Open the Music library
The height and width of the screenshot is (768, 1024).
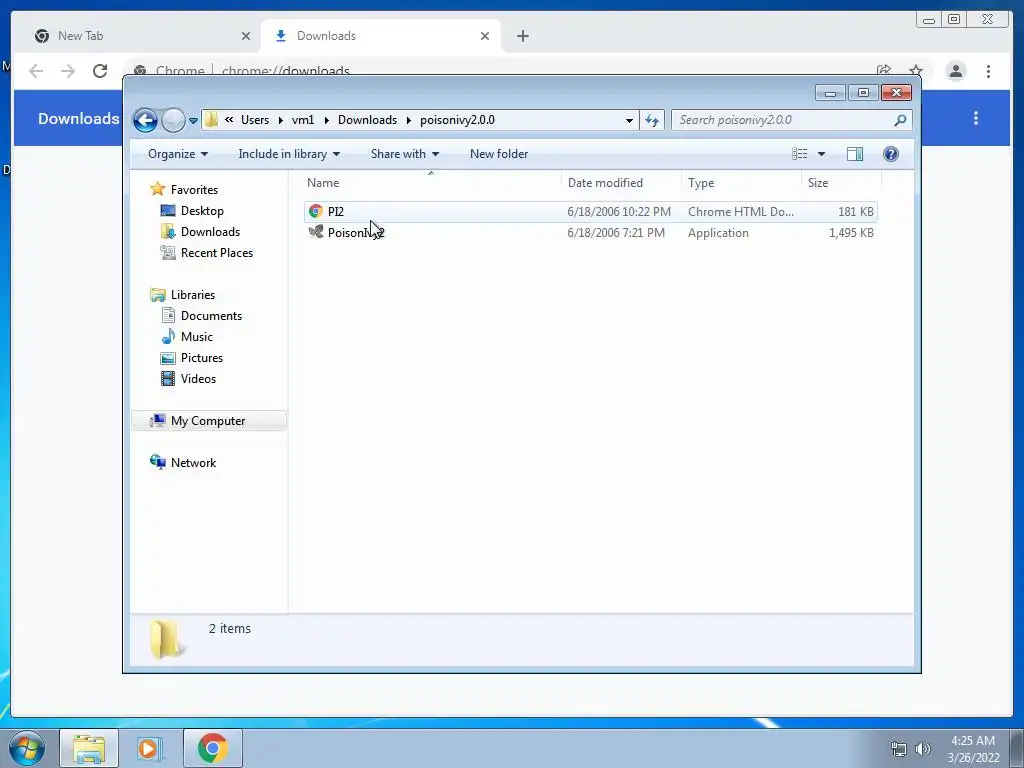(197, 336)
